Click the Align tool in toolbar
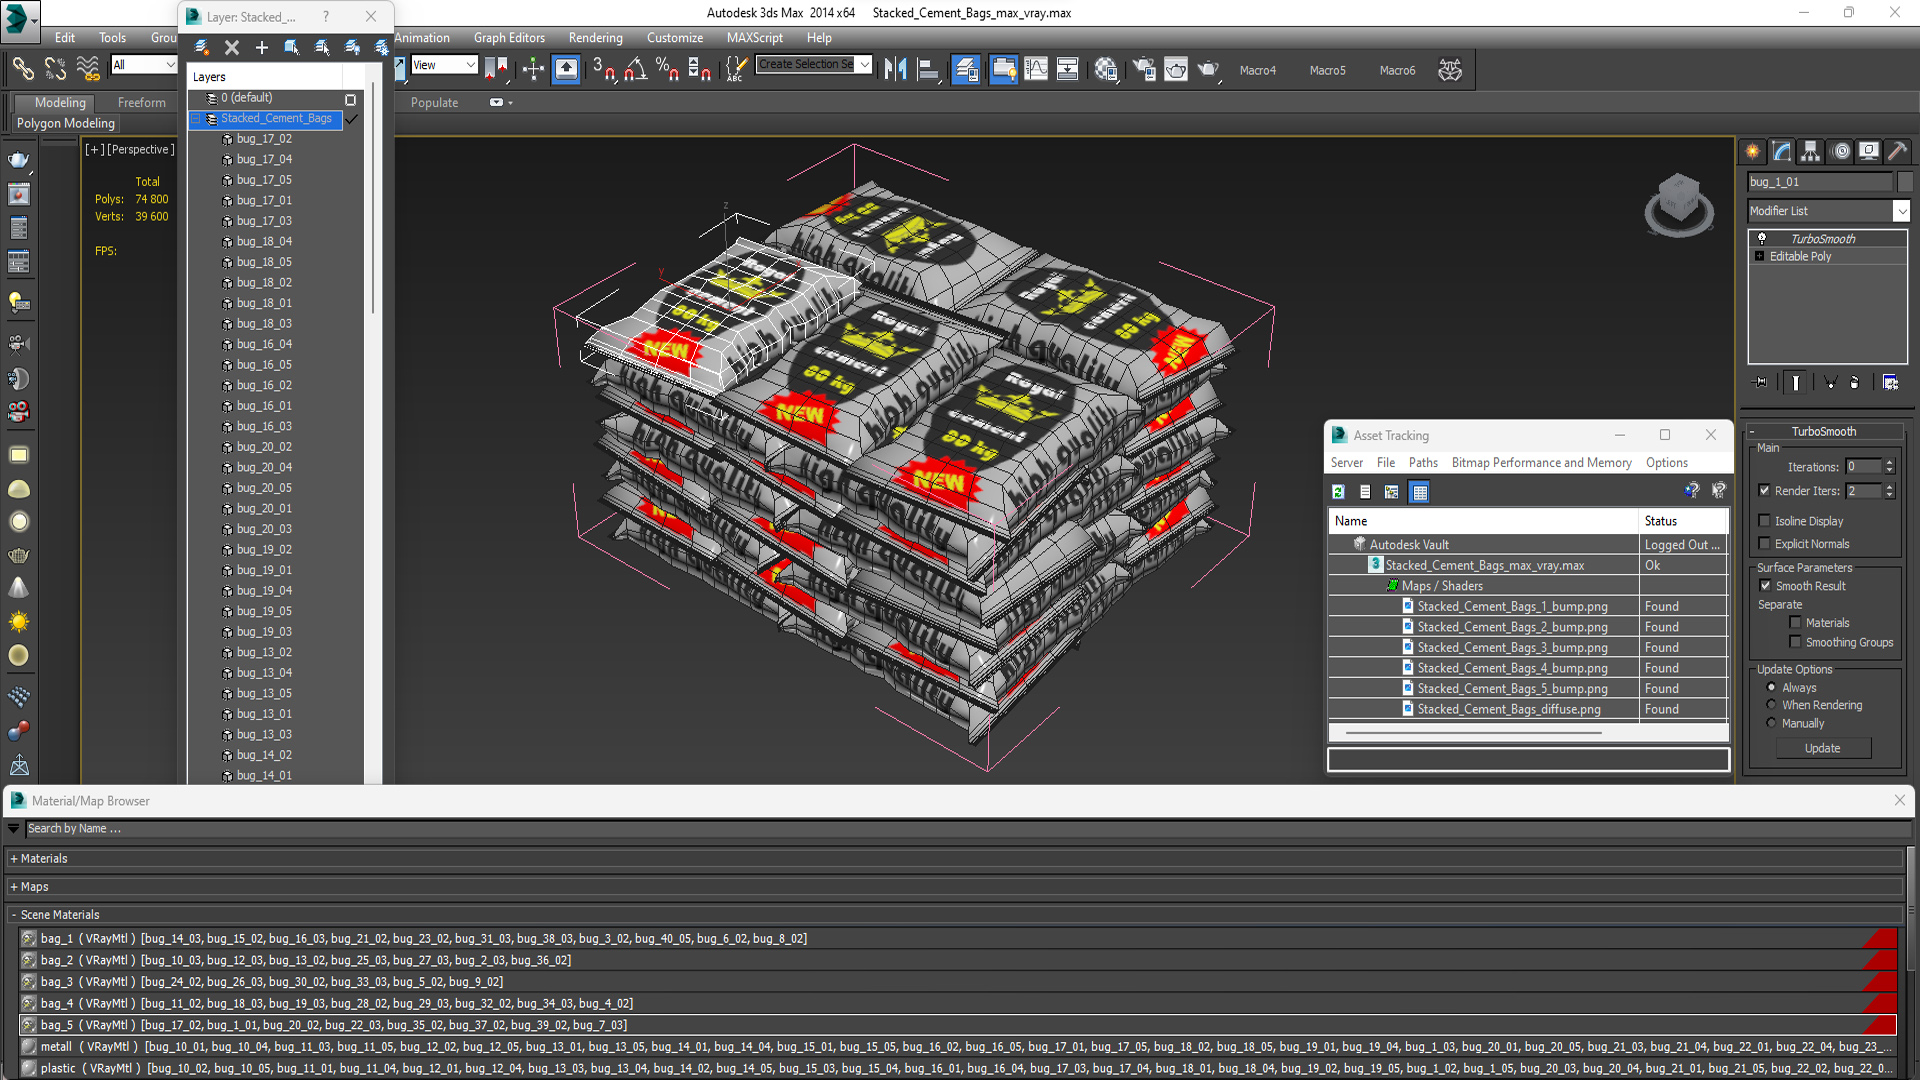This screenshot has width=1920, height=1080. point(929,69)
